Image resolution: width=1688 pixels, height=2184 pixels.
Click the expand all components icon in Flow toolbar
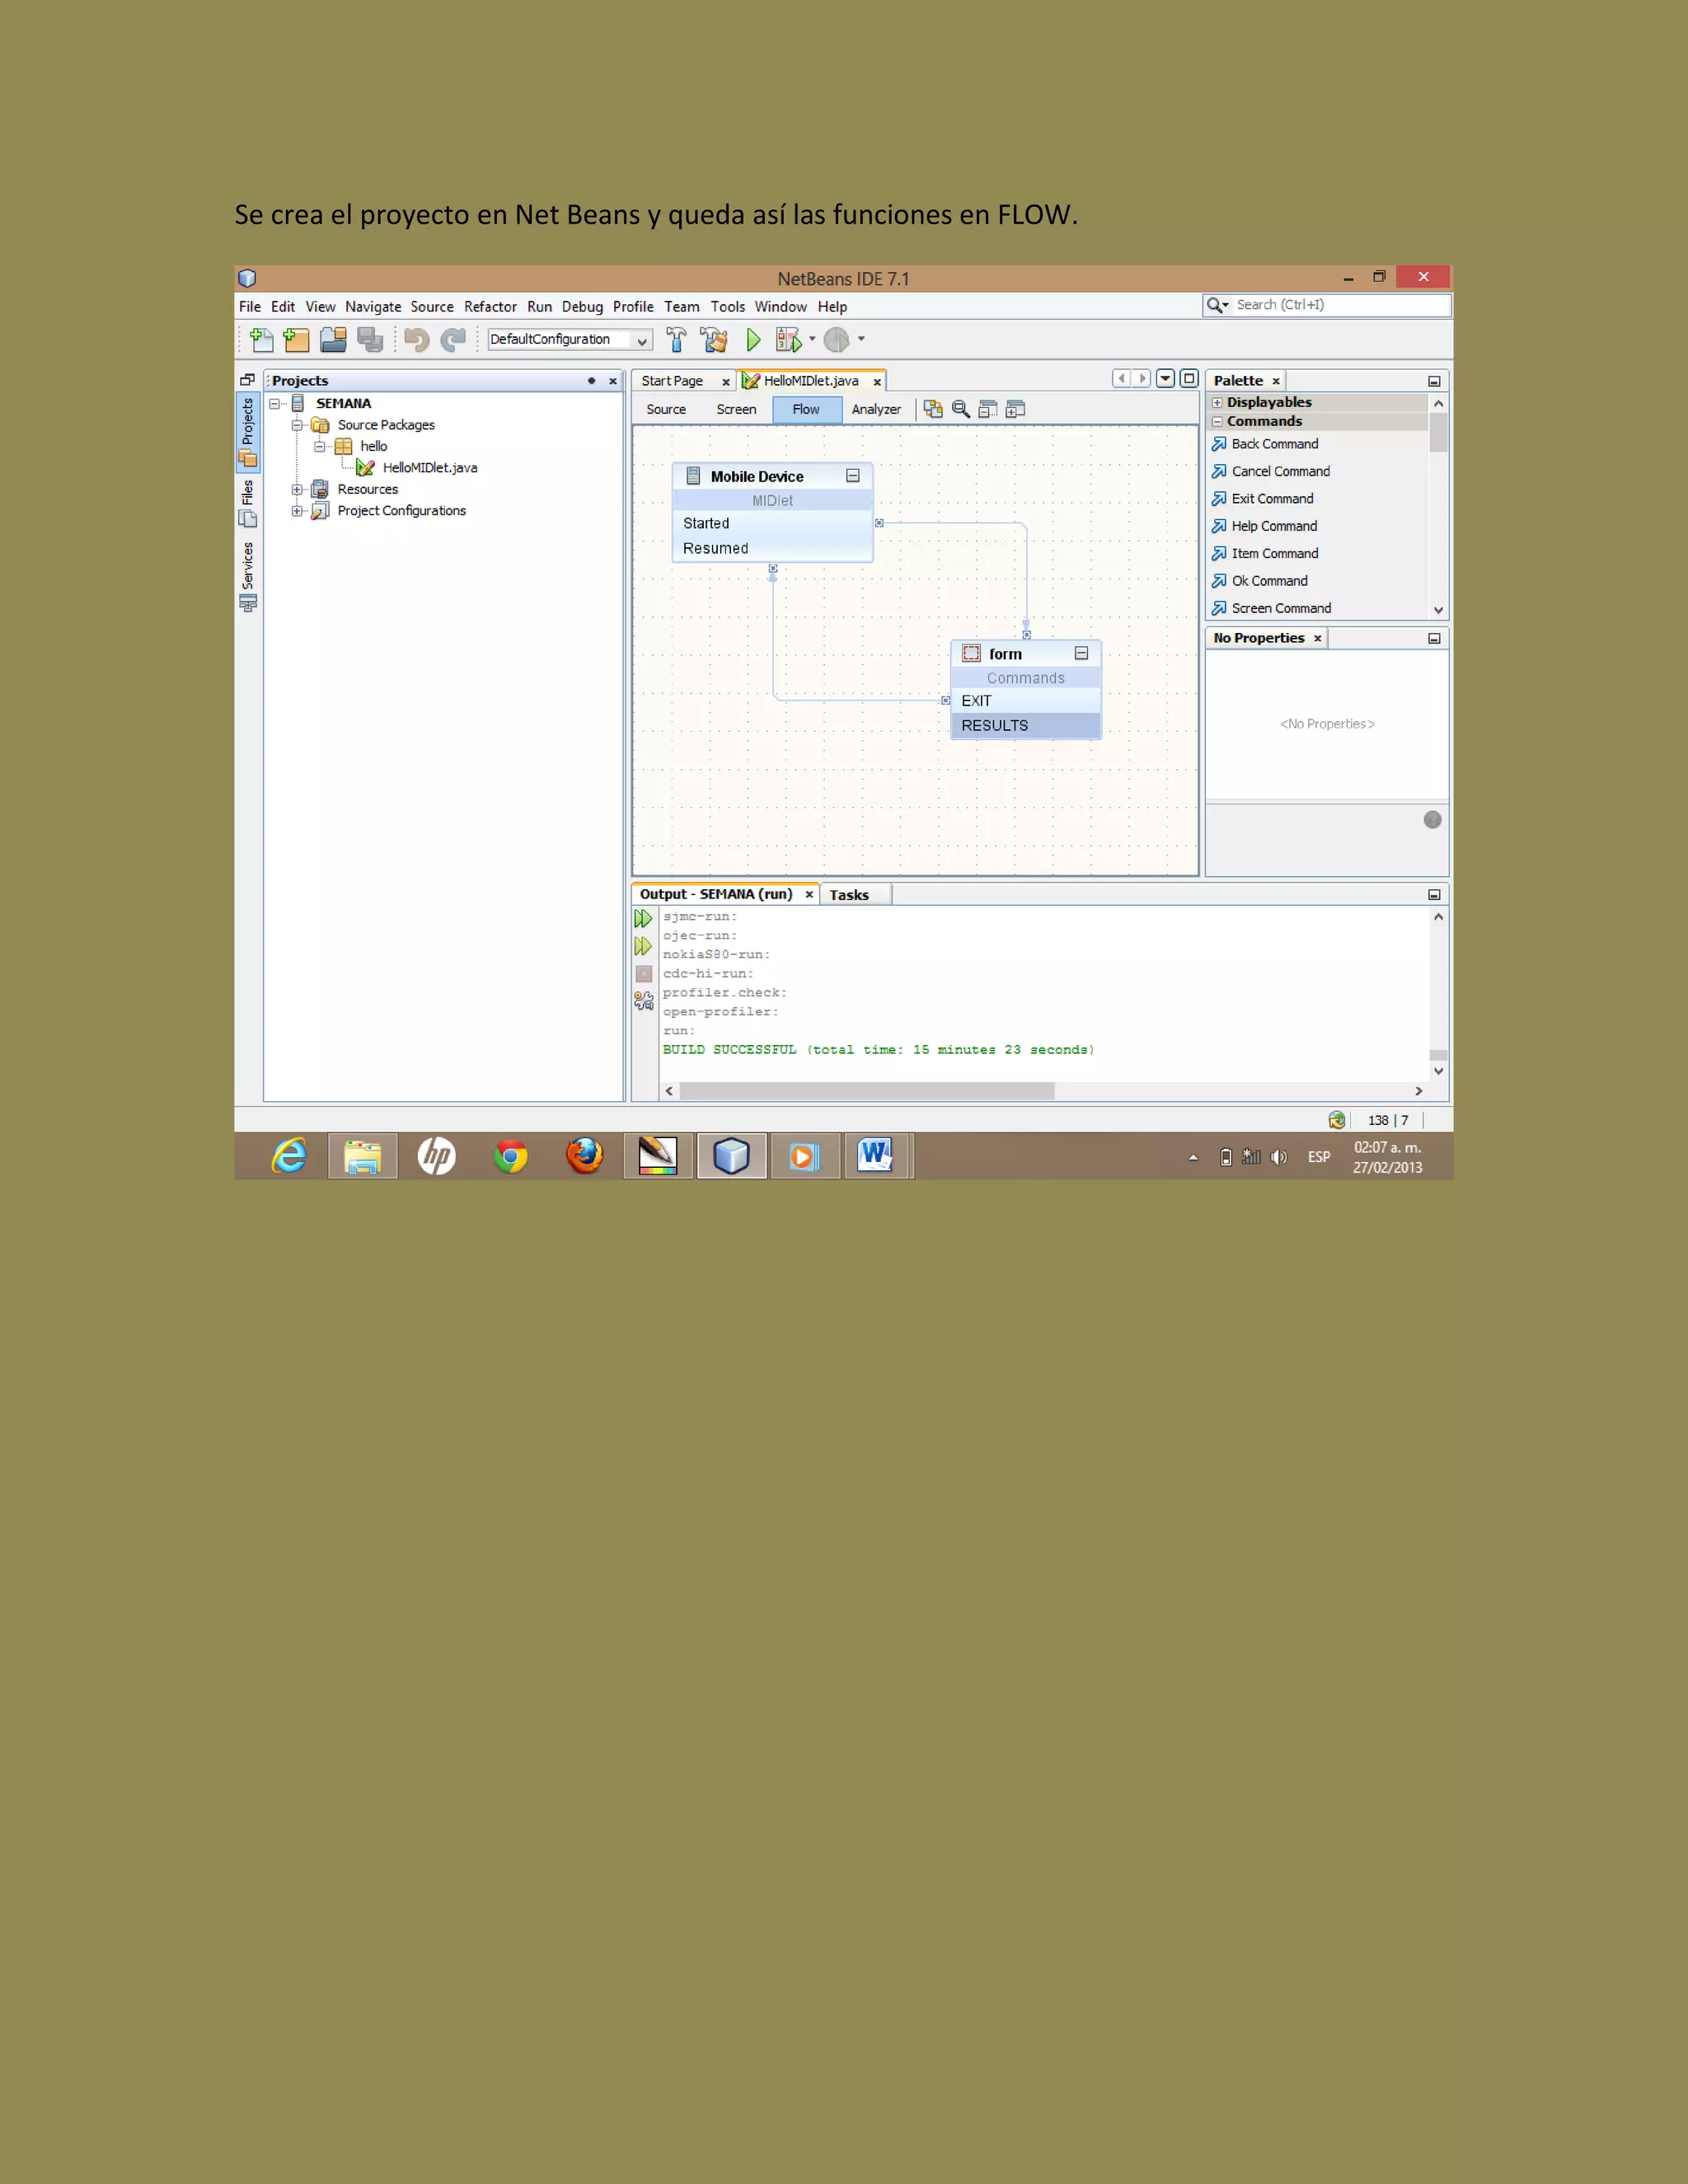coord(1015,409)
